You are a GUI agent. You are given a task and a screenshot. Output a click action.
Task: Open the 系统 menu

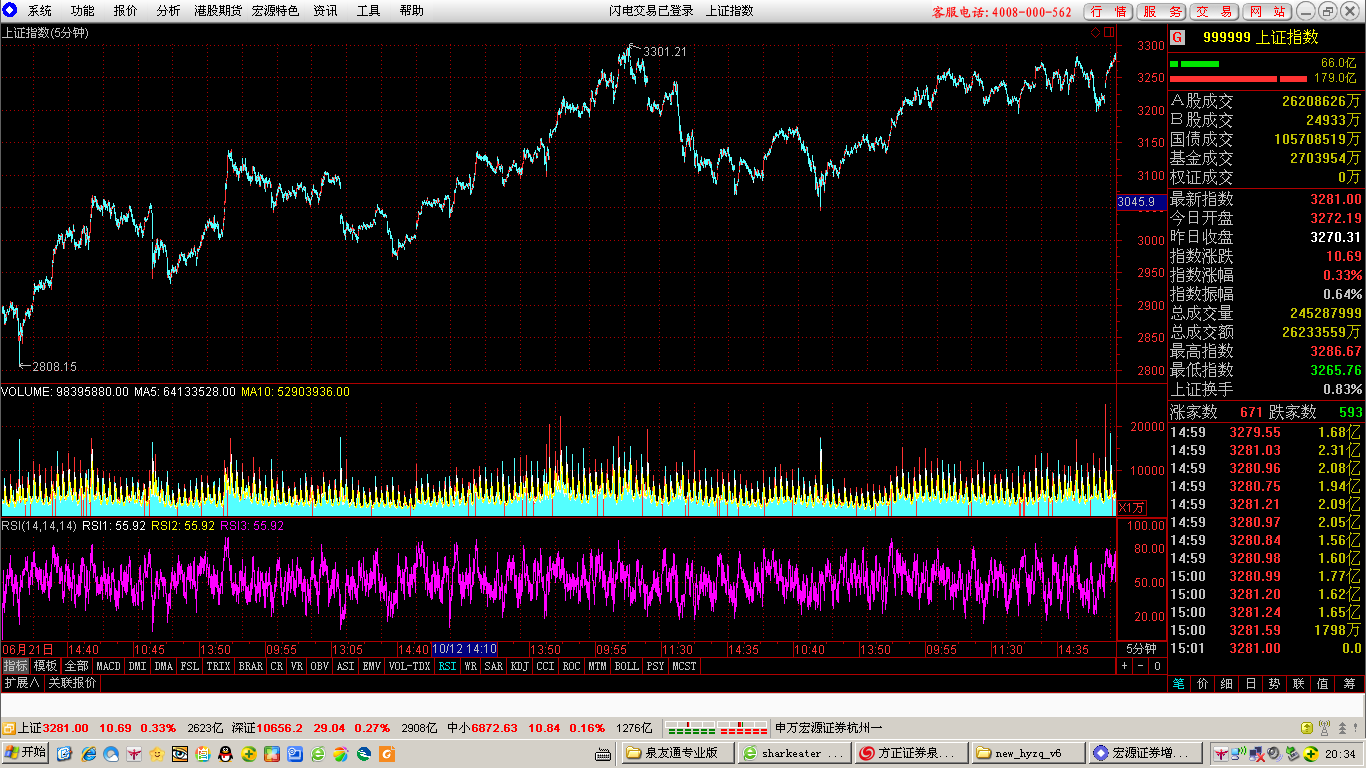point(40,11)
